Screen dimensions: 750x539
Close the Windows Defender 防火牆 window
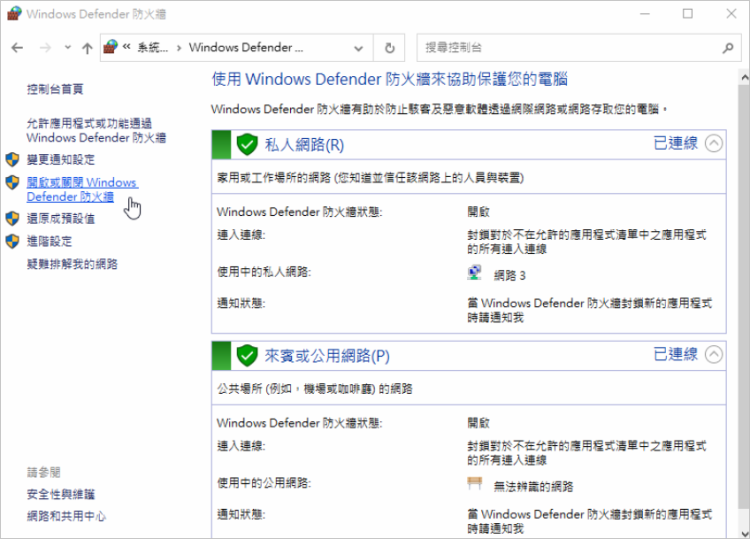[731, 13]
